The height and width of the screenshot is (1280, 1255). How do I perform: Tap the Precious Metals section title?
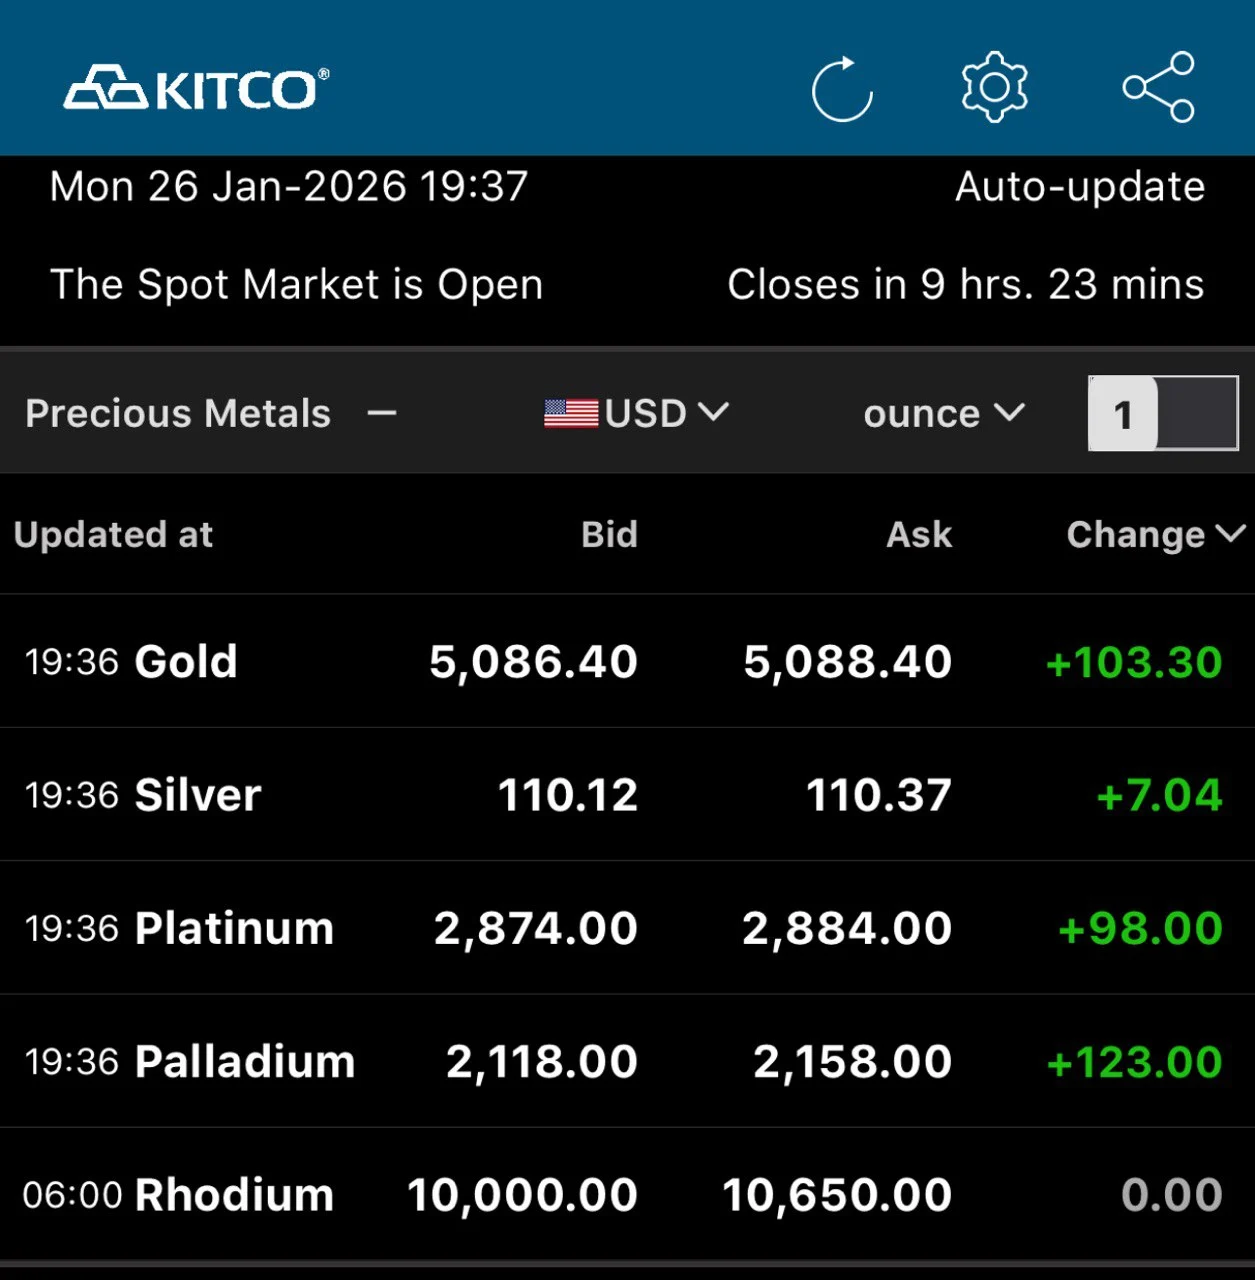pyautogui.click(x=178, y=413)
